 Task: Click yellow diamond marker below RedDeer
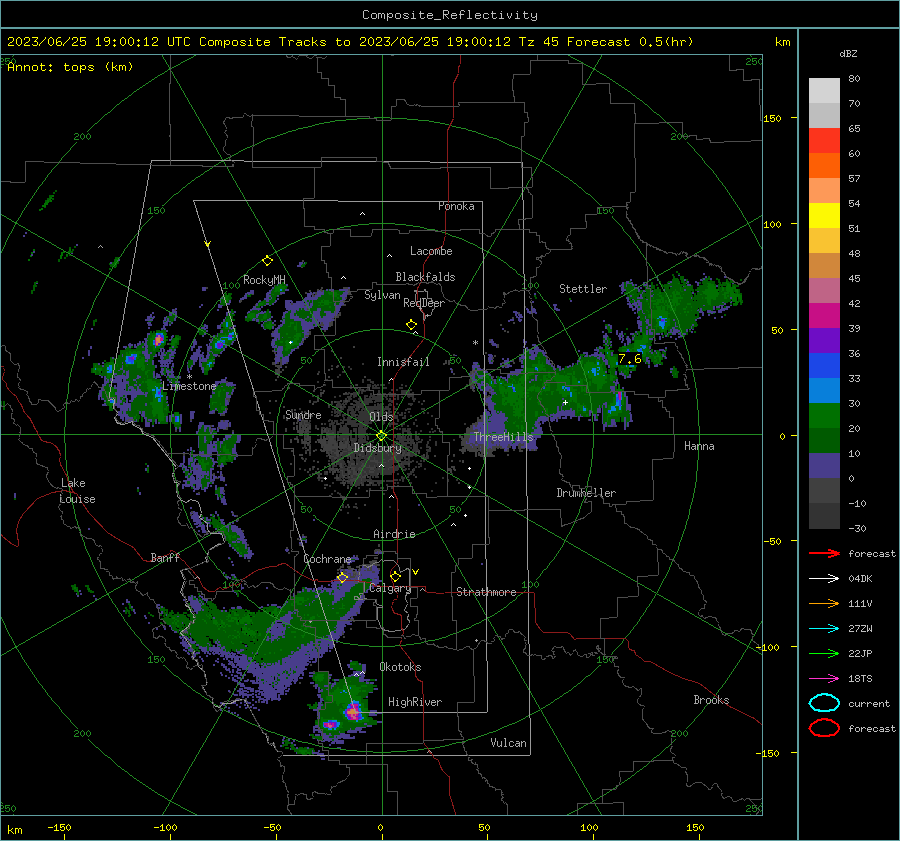[411, 325]
